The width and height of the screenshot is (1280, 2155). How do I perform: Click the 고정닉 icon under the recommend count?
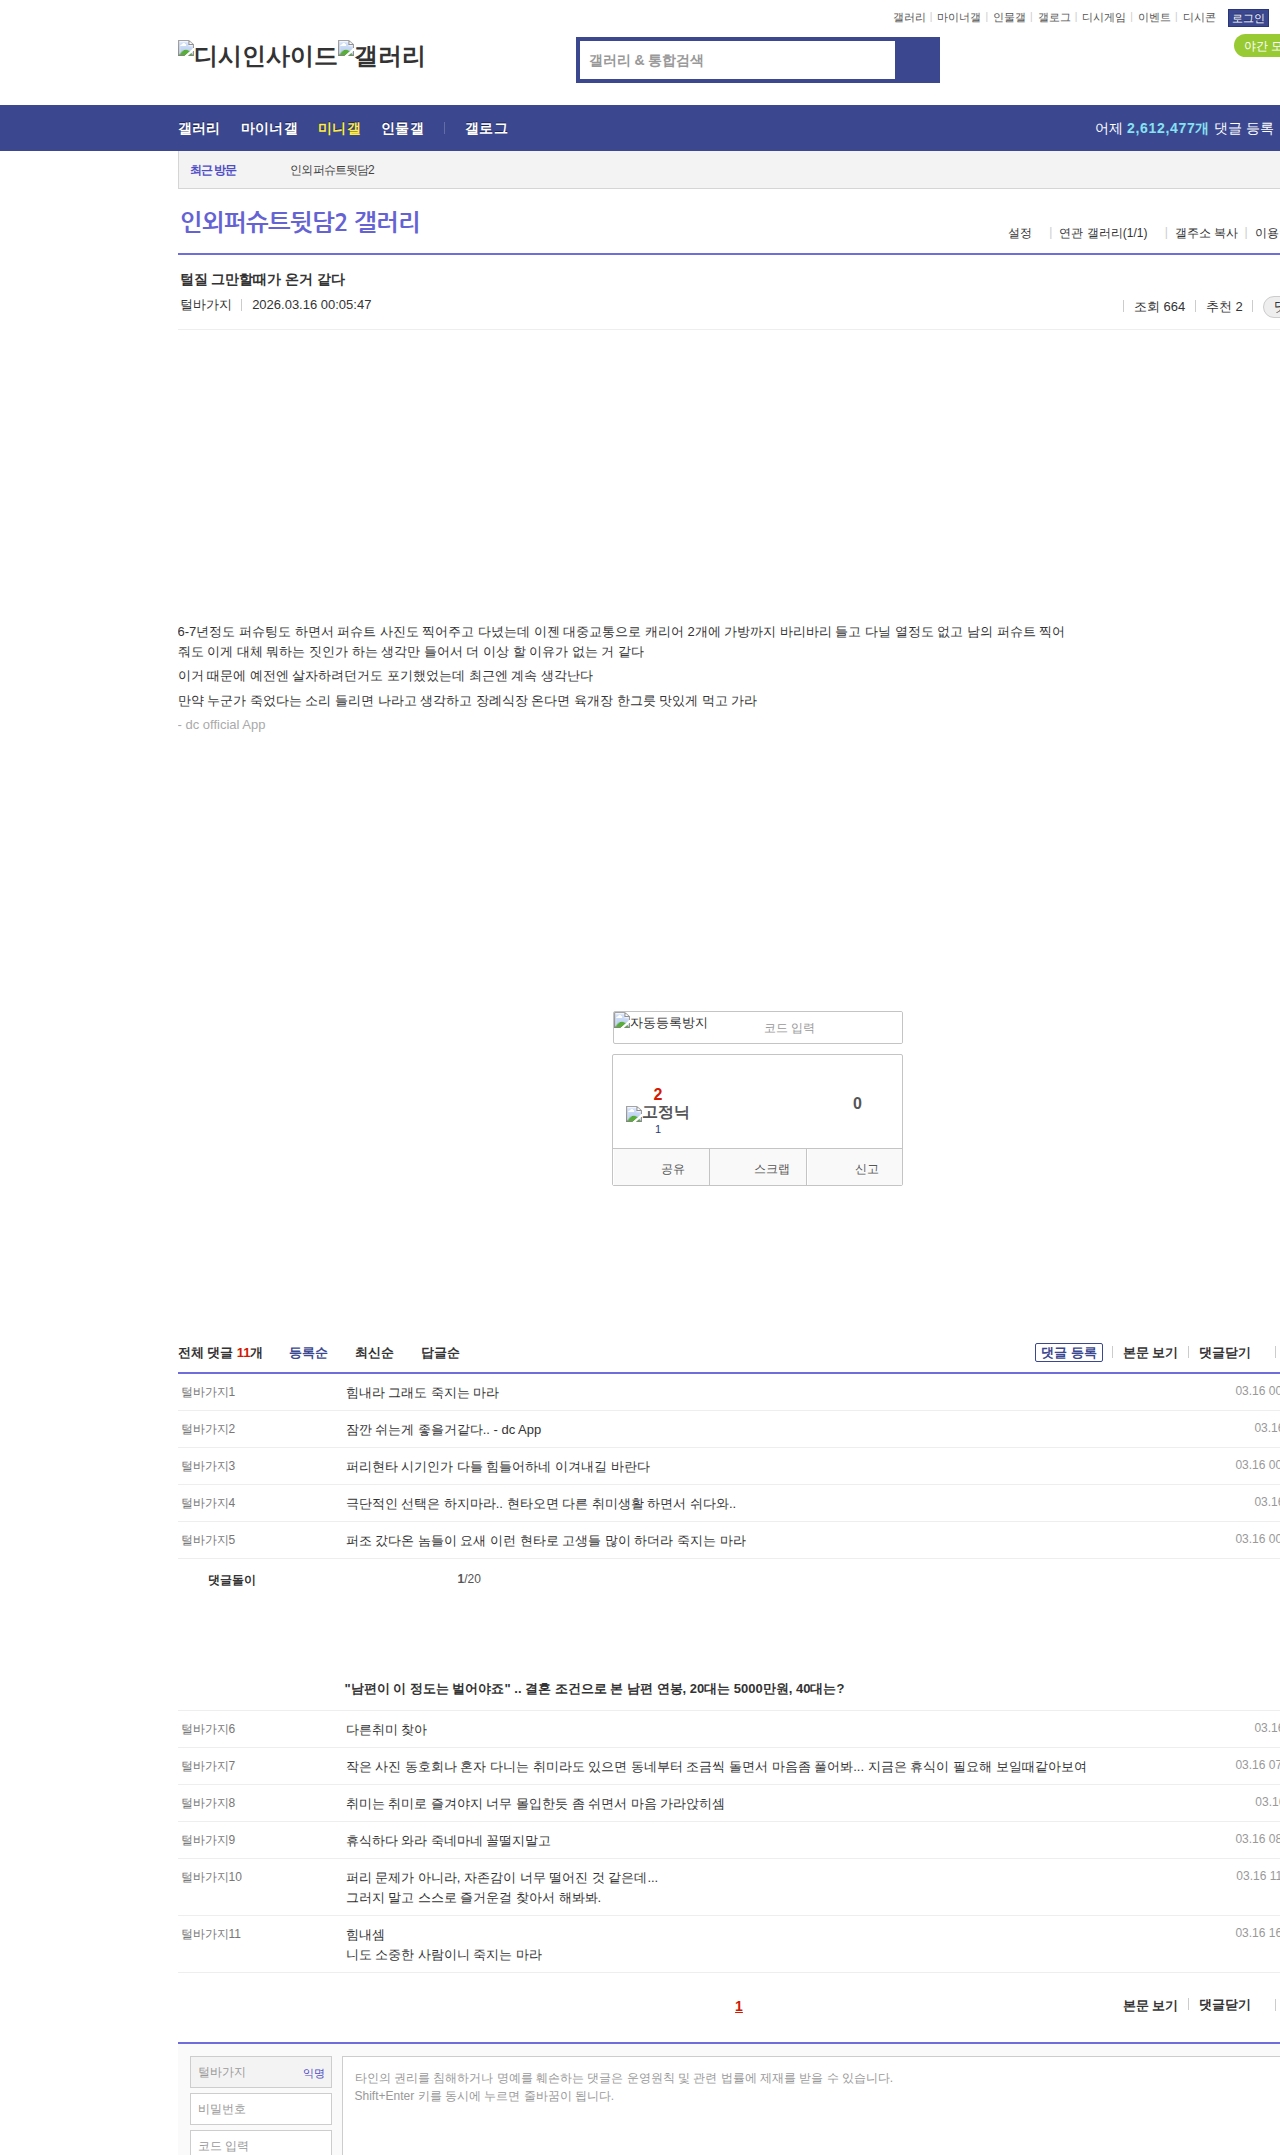[x=657, y=1113]
